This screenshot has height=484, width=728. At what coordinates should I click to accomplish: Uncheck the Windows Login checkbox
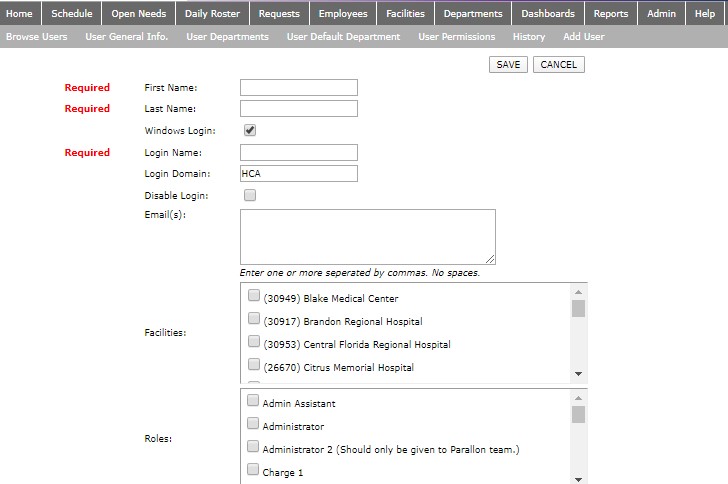[250, 130]
